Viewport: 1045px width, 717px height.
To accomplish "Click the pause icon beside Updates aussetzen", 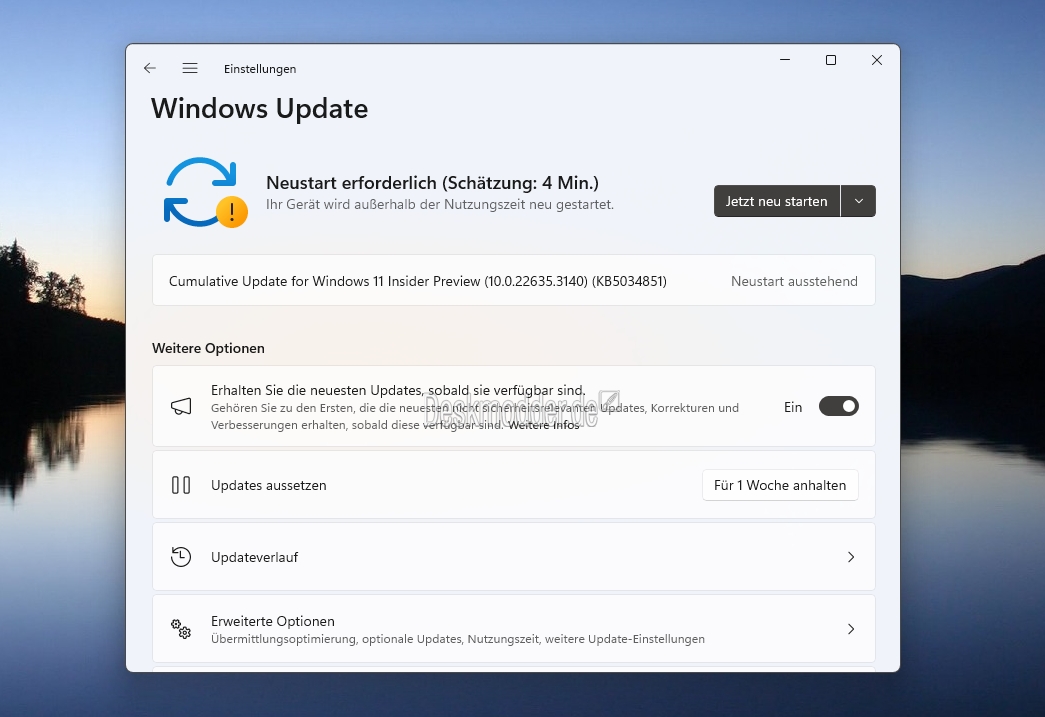I will click(181, 485).
